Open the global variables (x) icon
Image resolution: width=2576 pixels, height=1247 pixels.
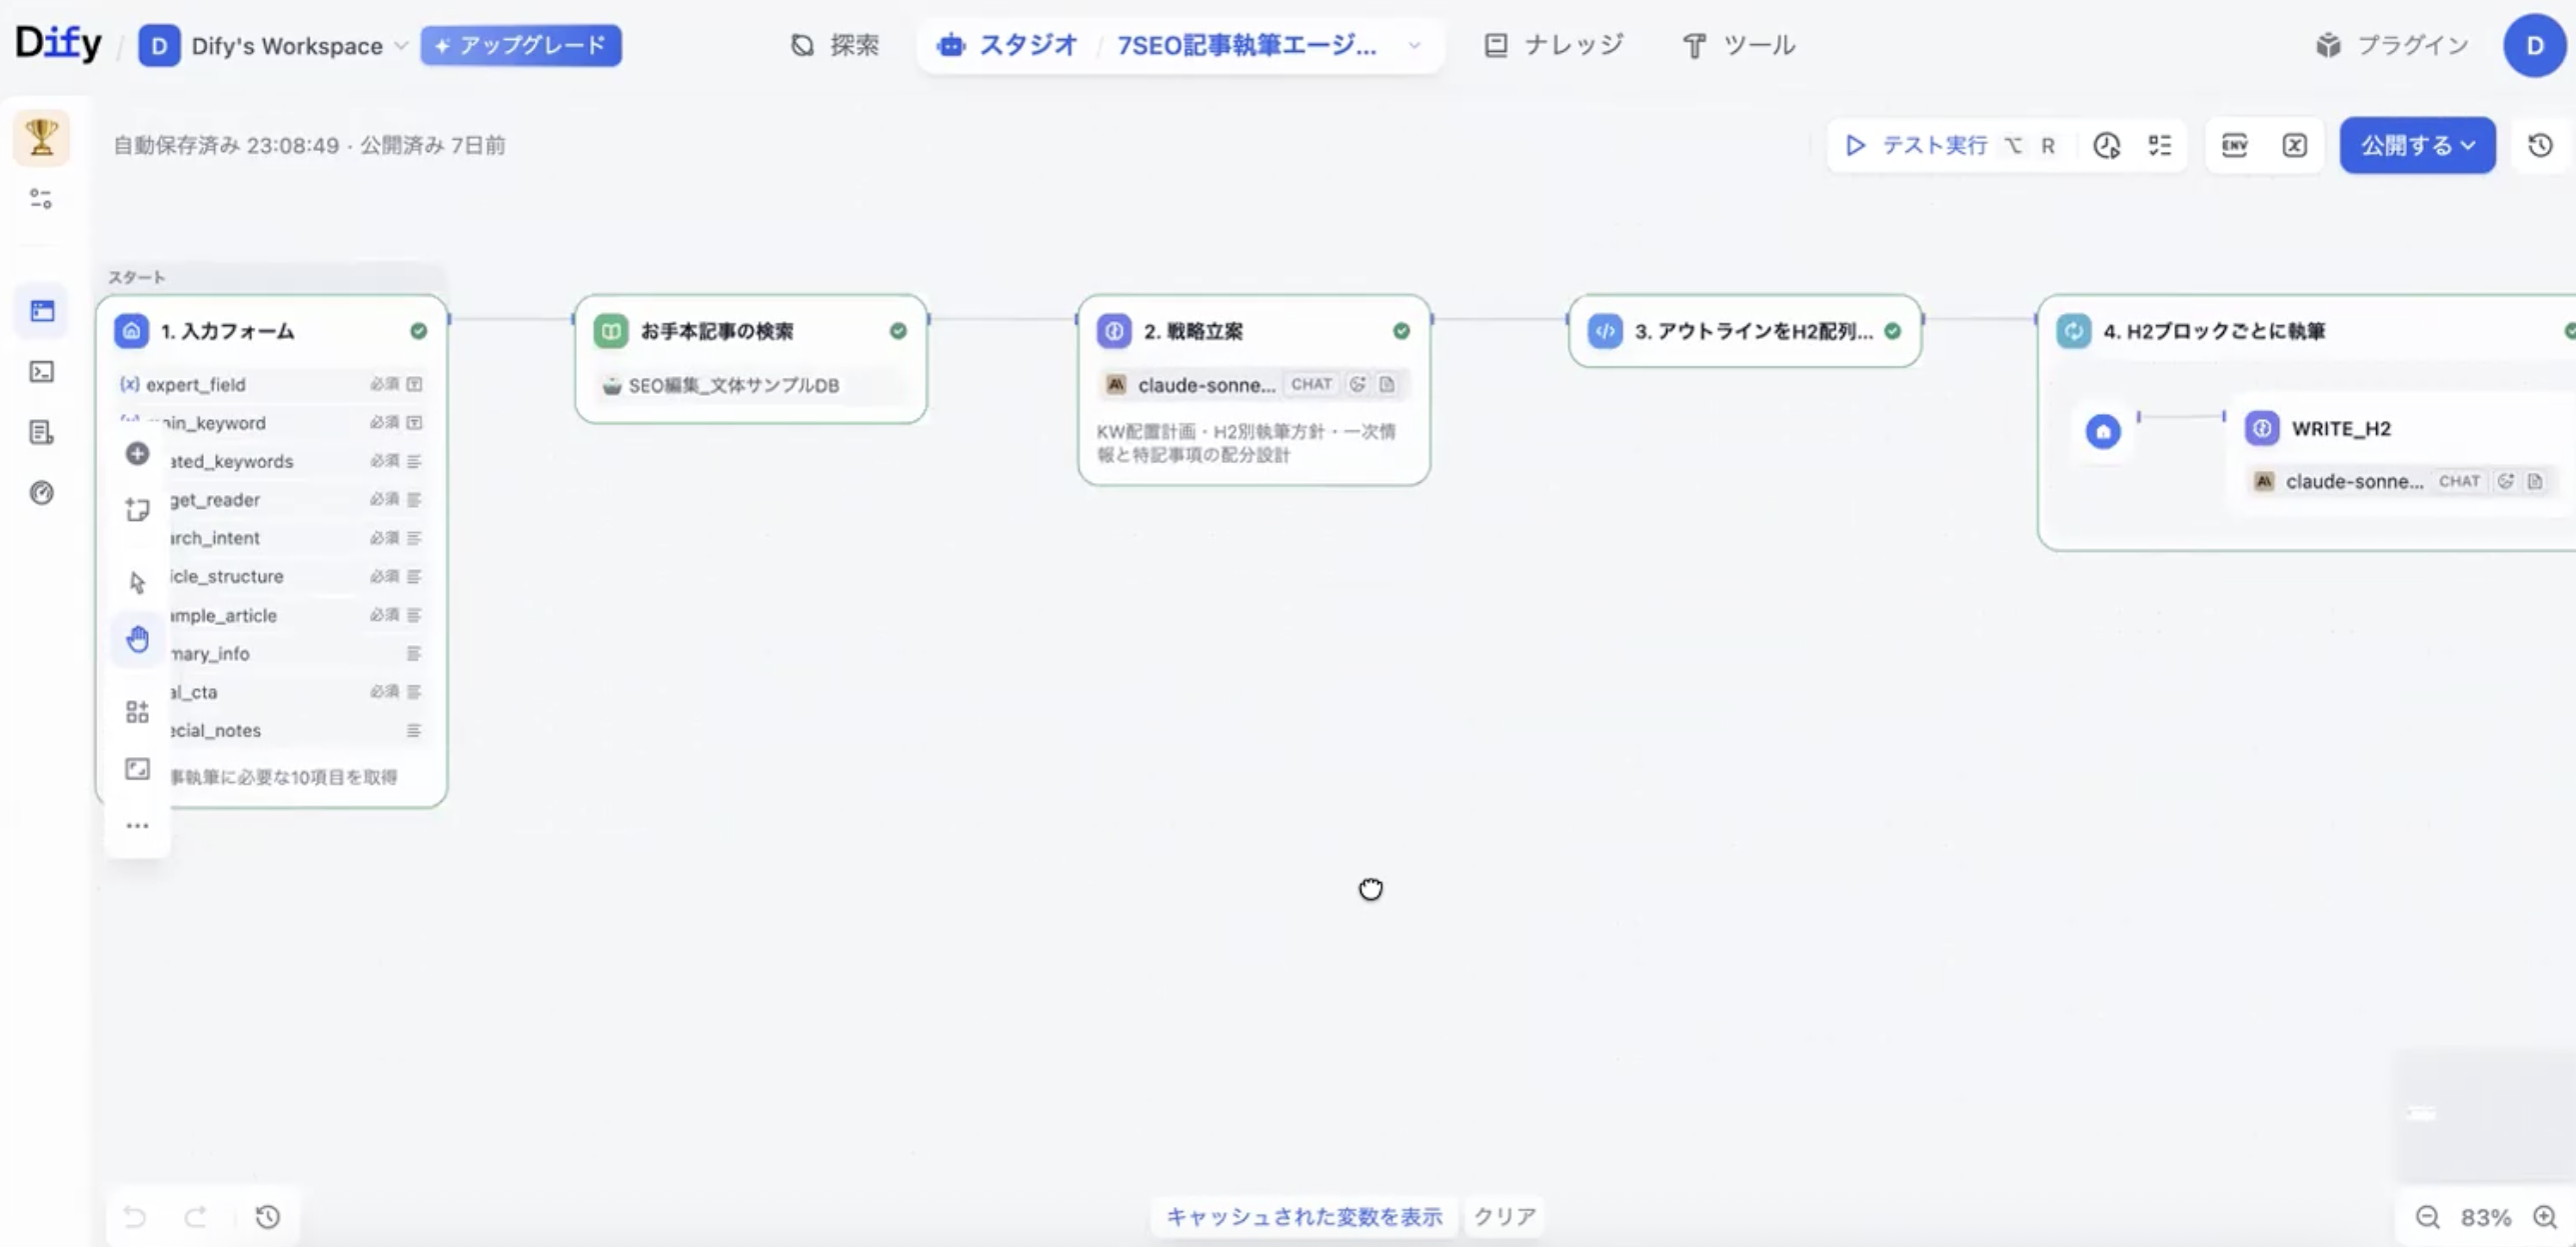click(2295, 146)
